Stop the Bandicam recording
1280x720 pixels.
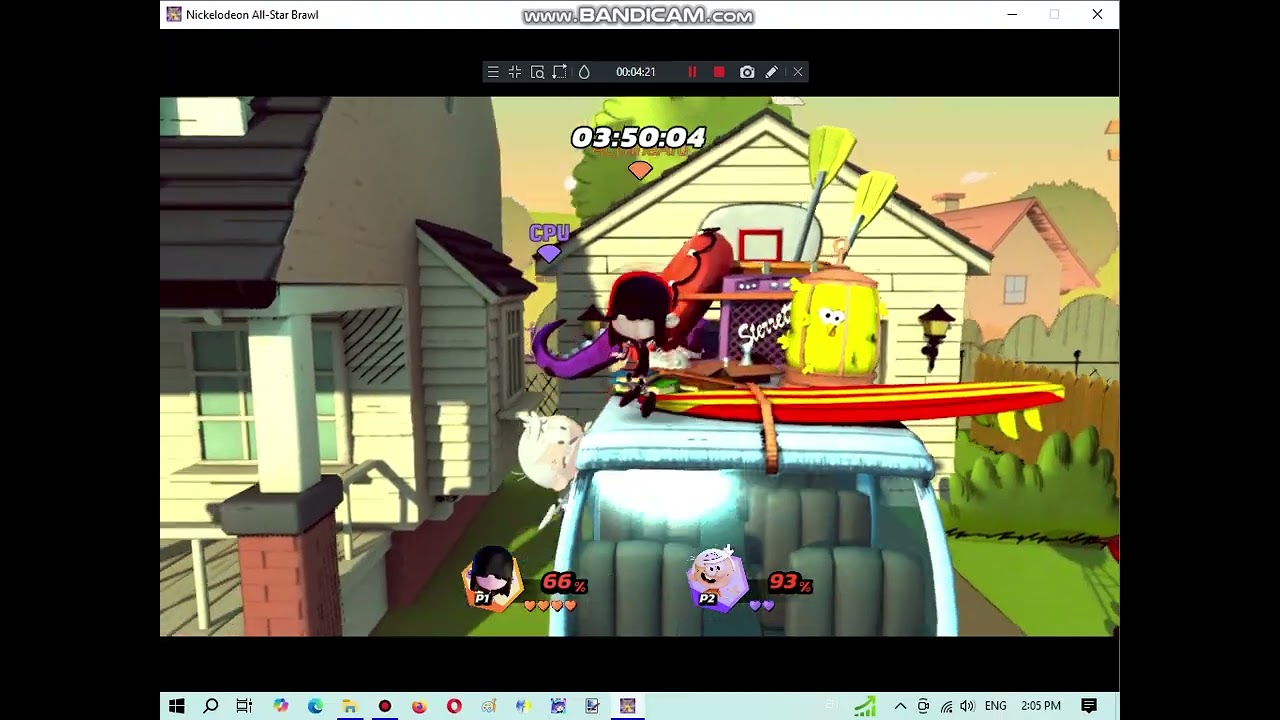[719, 72]
